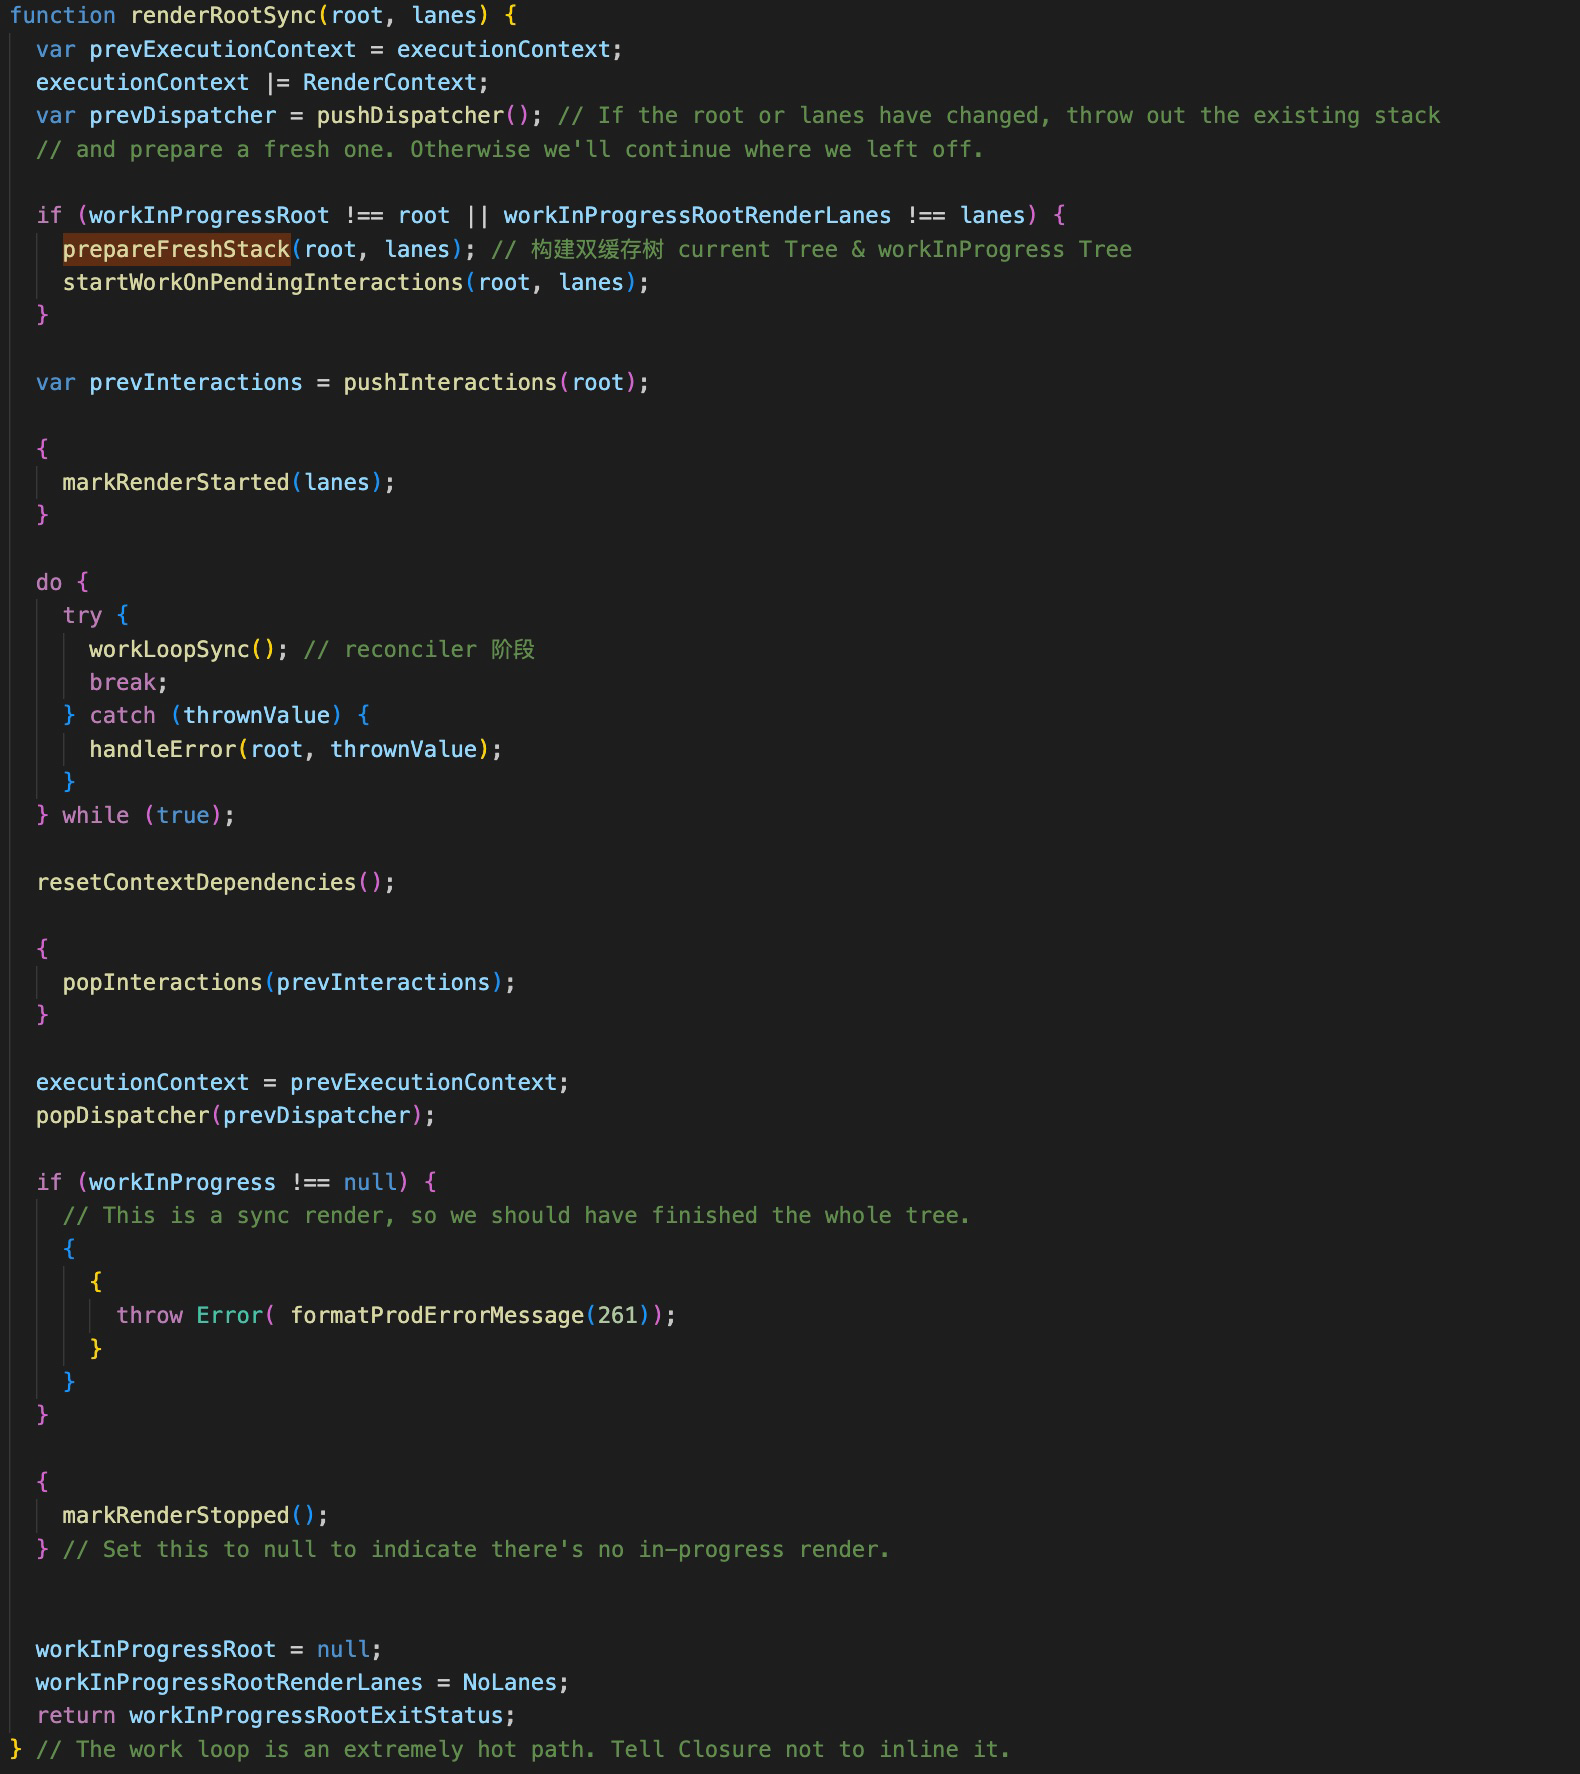Screen dimensions: 1580x1774
Task: Click the function keyword
Action: (x=62, y=16)
